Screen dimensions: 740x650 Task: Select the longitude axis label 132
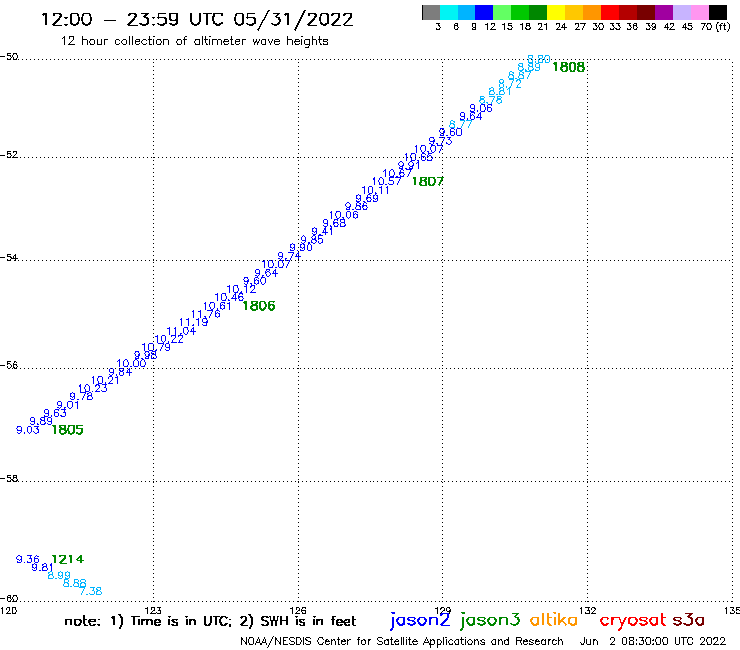pos(588,610)
